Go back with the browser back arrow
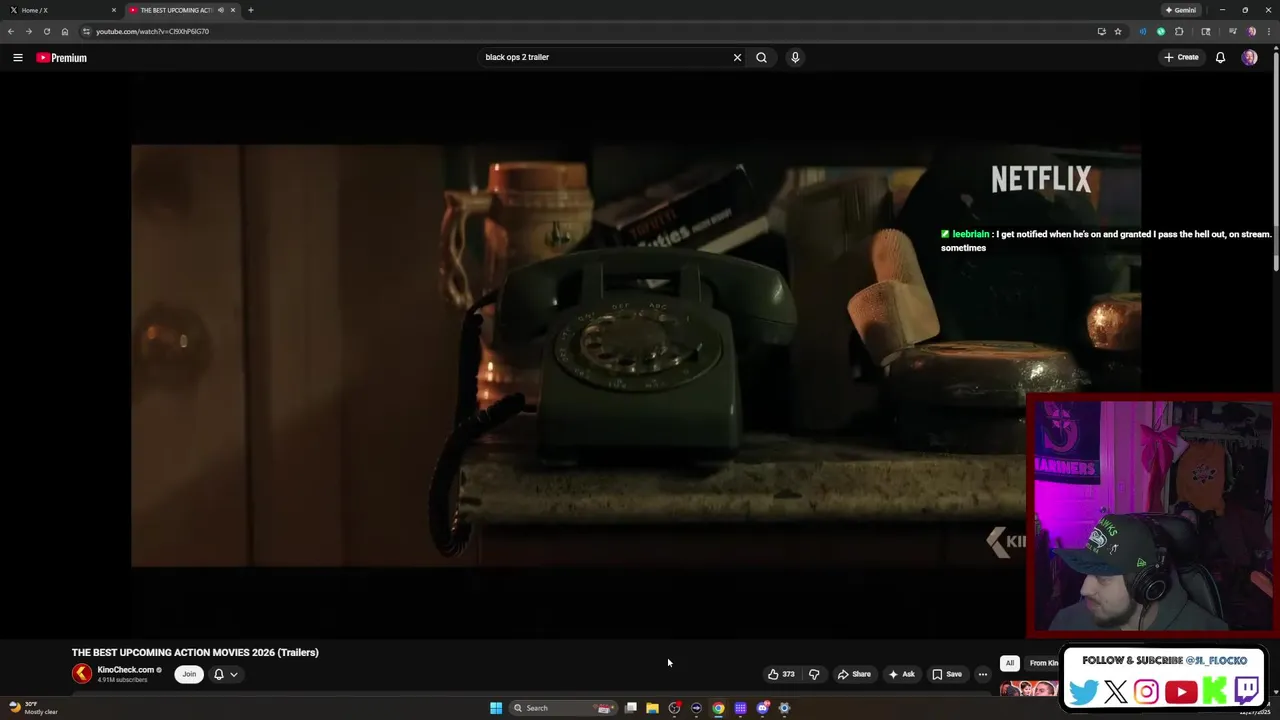 pos(11,31)
